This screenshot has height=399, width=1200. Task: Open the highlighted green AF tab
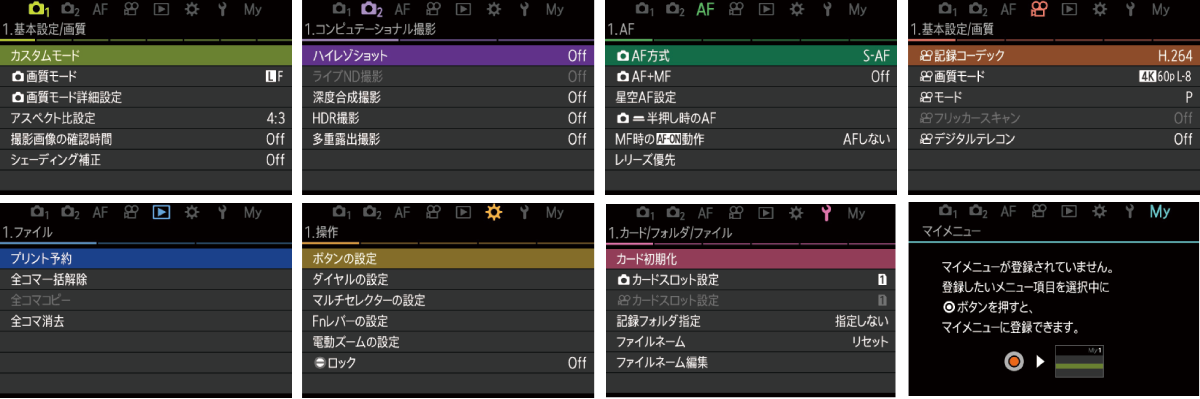pyautogui.click(x=705, y=9)
